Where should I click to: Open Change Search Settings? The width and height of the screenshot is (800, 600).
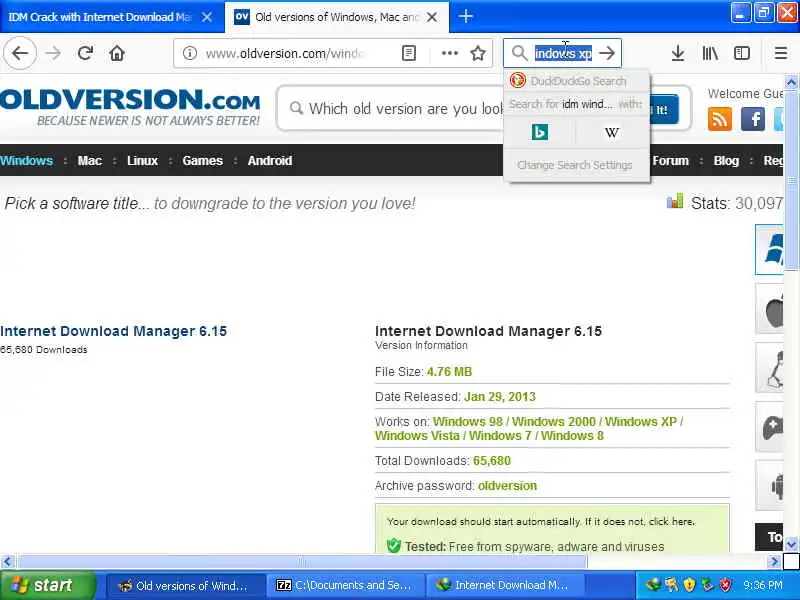[574, 165]
